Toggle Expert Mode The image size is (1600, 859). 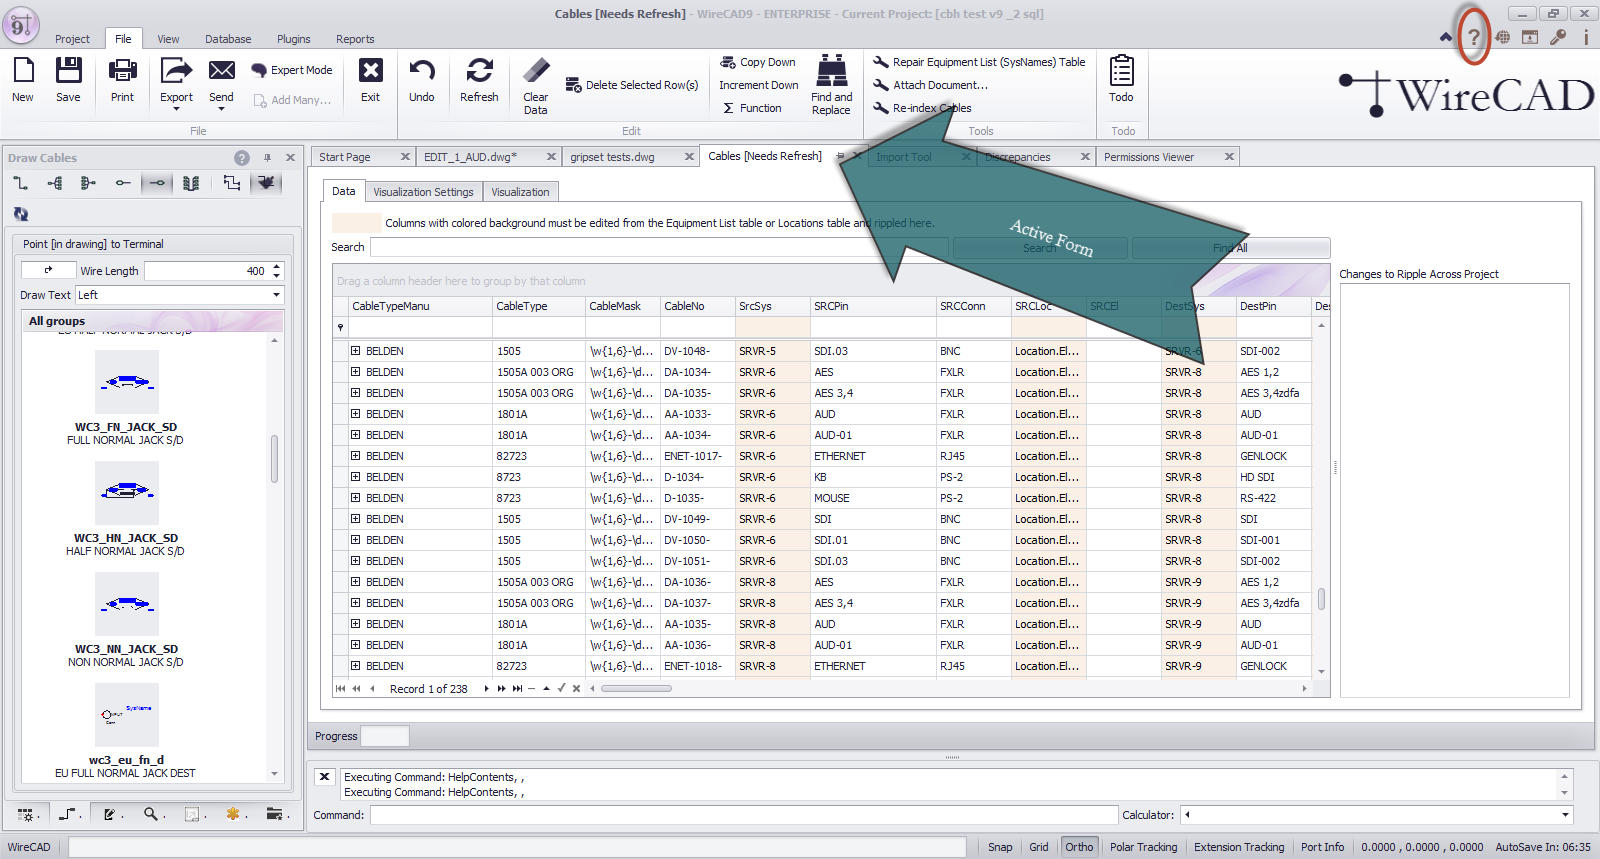292,70
